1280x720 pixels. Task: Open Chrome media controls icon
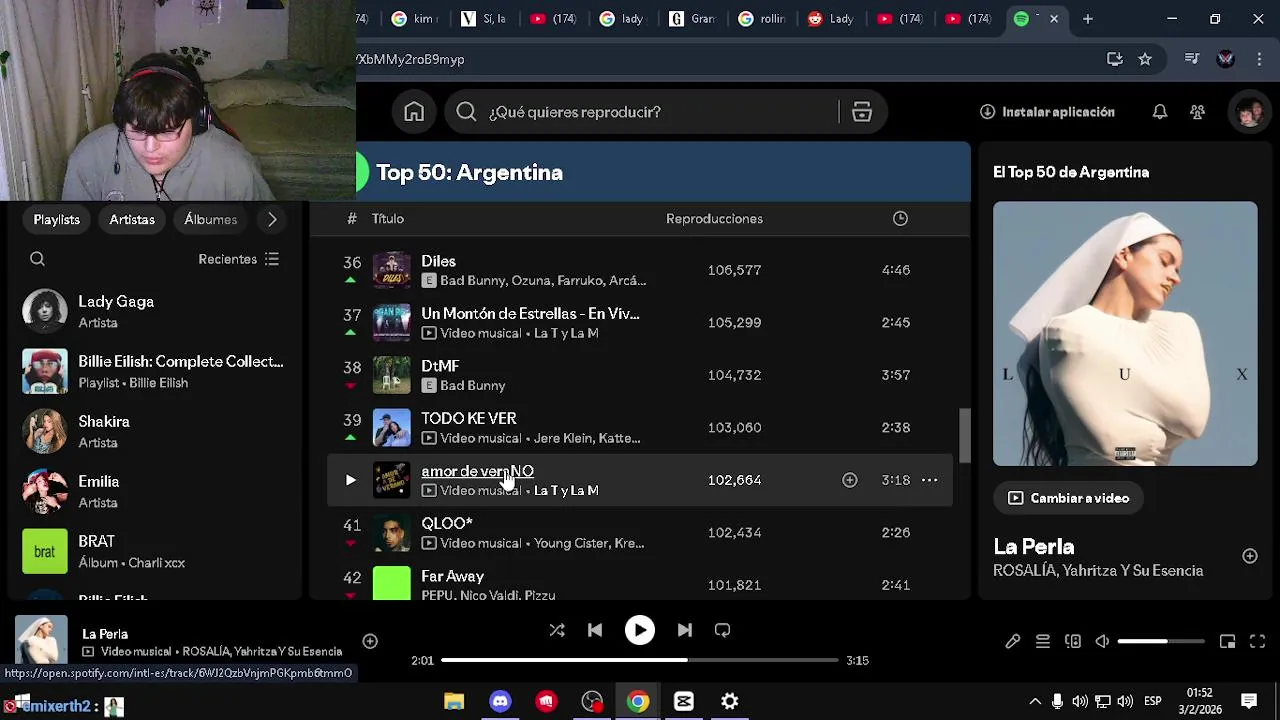point(1191,59)
